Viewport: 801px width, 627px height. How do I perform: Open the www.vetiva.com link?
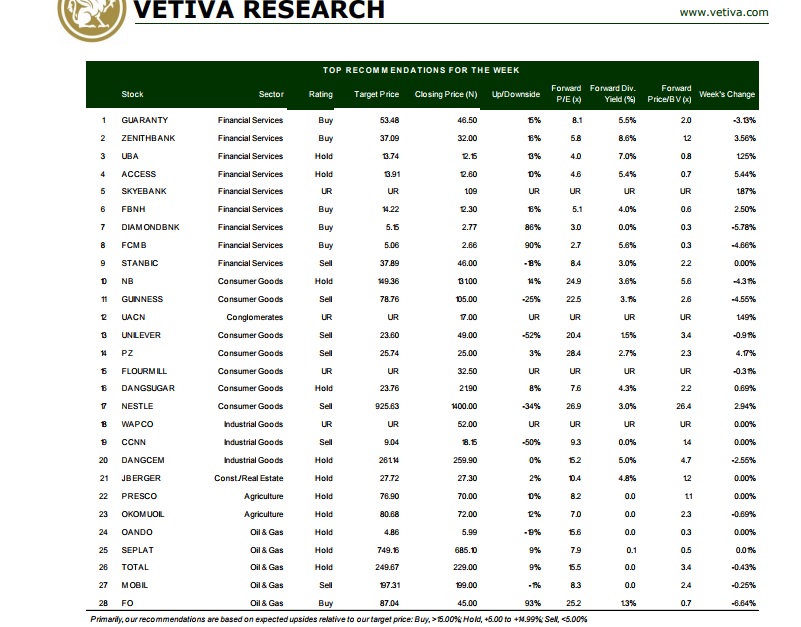pyautogui.click(x=723, y=12)
